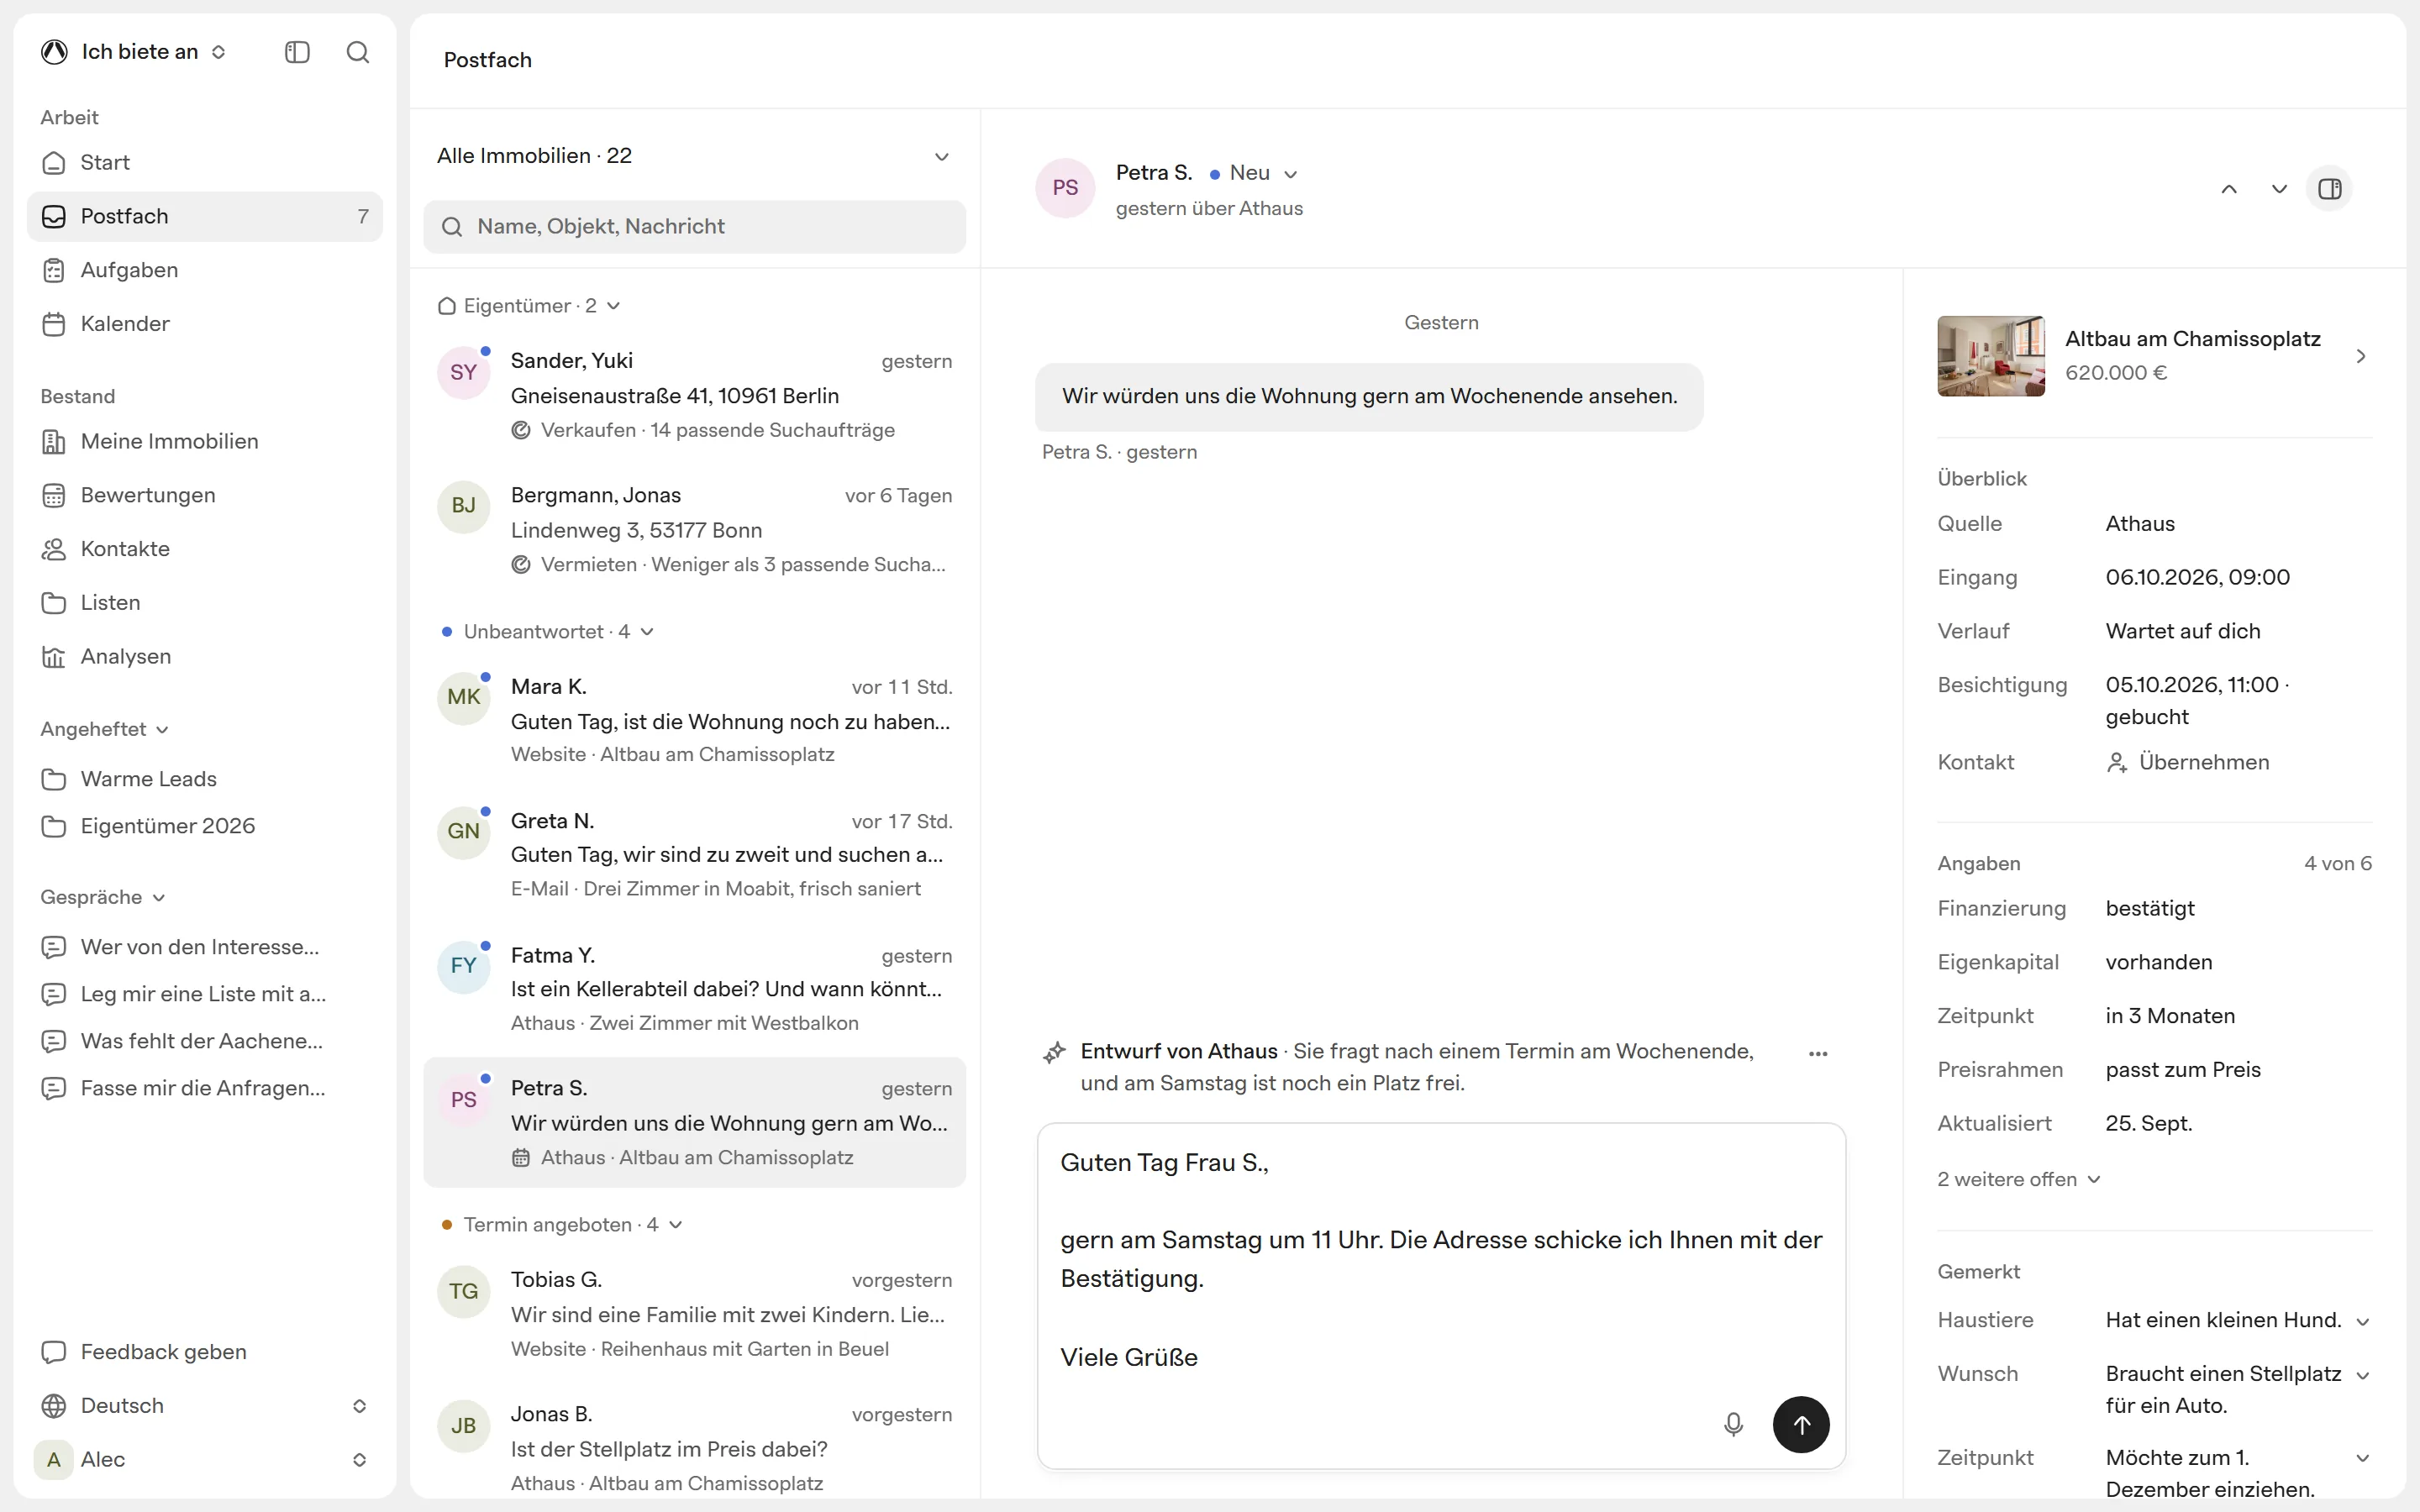The height and width of the screenshot is (1512, 2420).
Task: Start voice input microphone icon
Action: [x=1733, y=1424]
